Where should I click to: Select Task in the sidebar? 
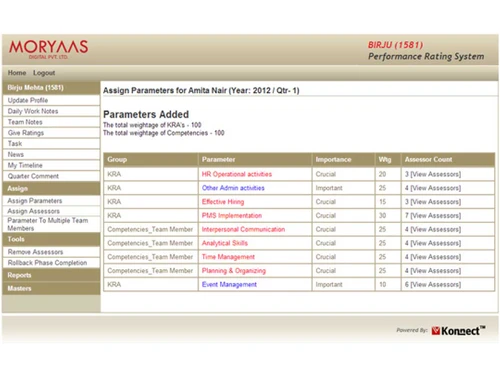[x=51, y=144]
